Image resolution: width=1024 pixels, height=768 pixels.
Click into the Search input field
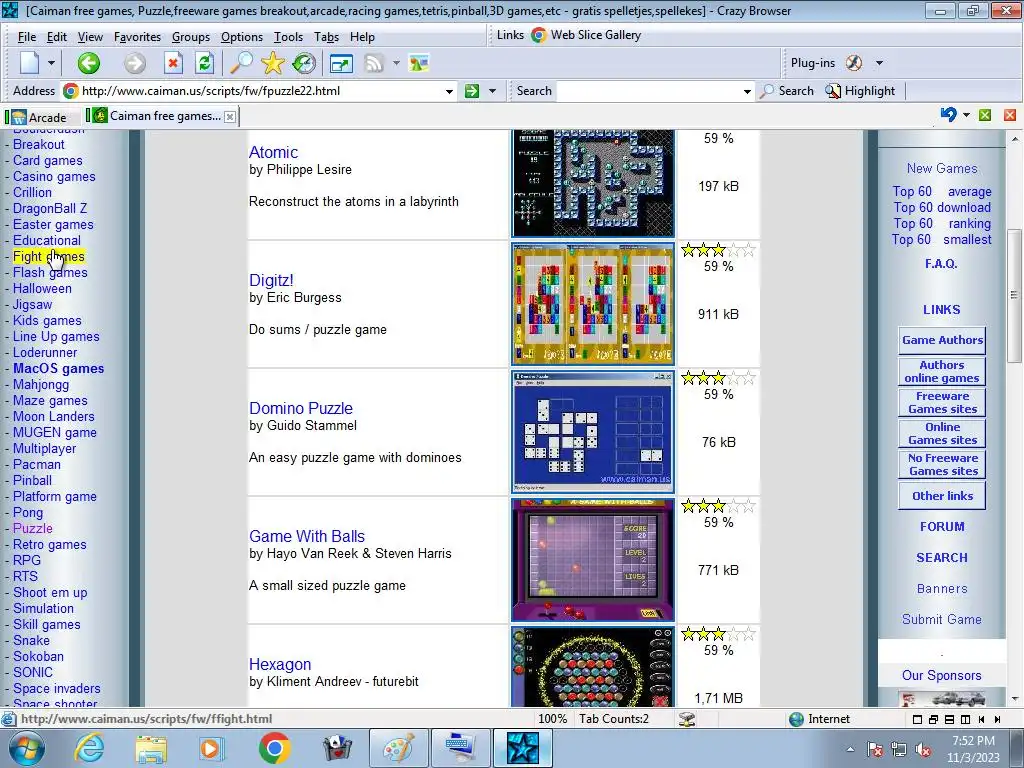[x=649, y=91]
